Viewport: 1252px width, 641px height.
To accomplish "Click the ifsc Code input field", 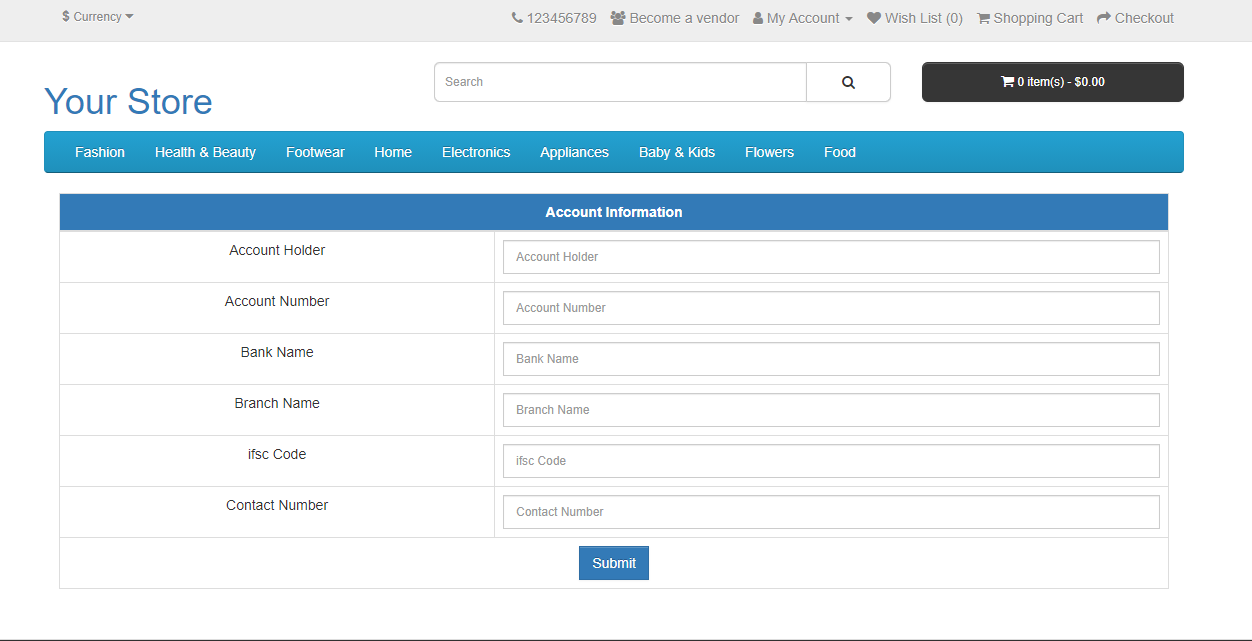I will [831, 460].
